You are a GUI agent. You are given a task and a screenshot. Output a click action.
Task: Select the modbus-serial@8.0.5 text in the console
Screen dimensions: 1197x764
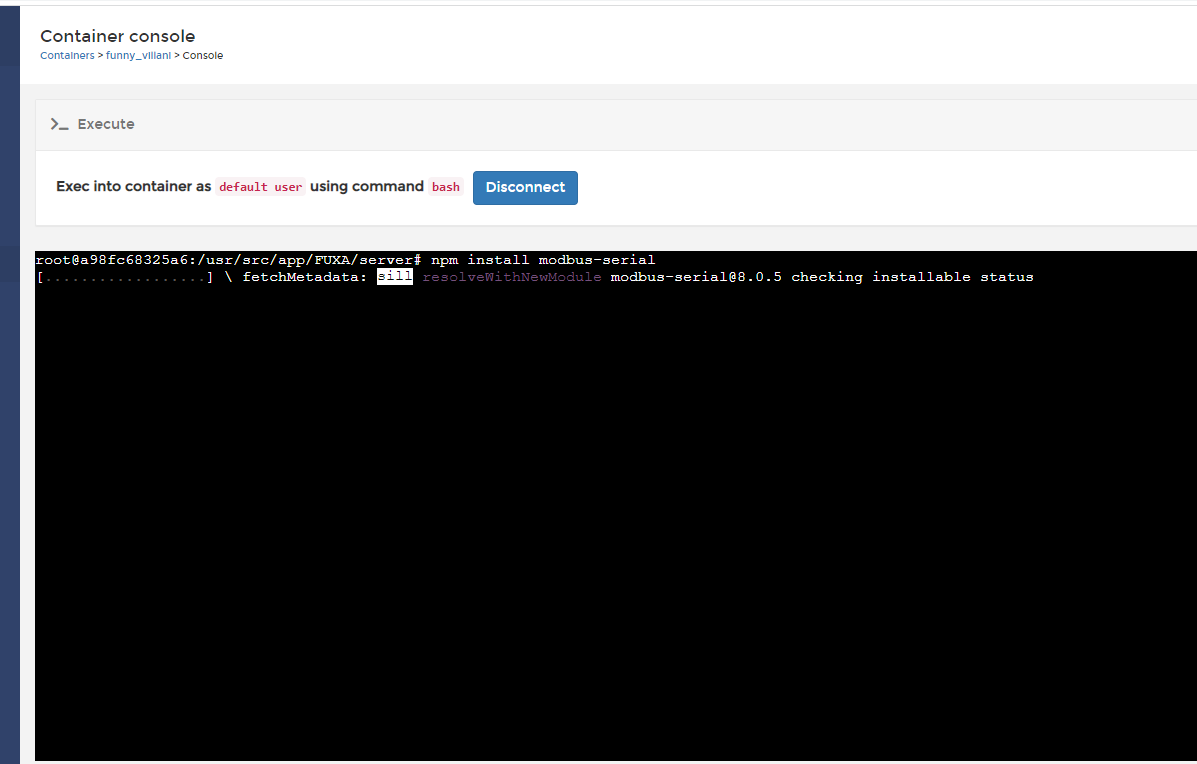tap(698, 276)
